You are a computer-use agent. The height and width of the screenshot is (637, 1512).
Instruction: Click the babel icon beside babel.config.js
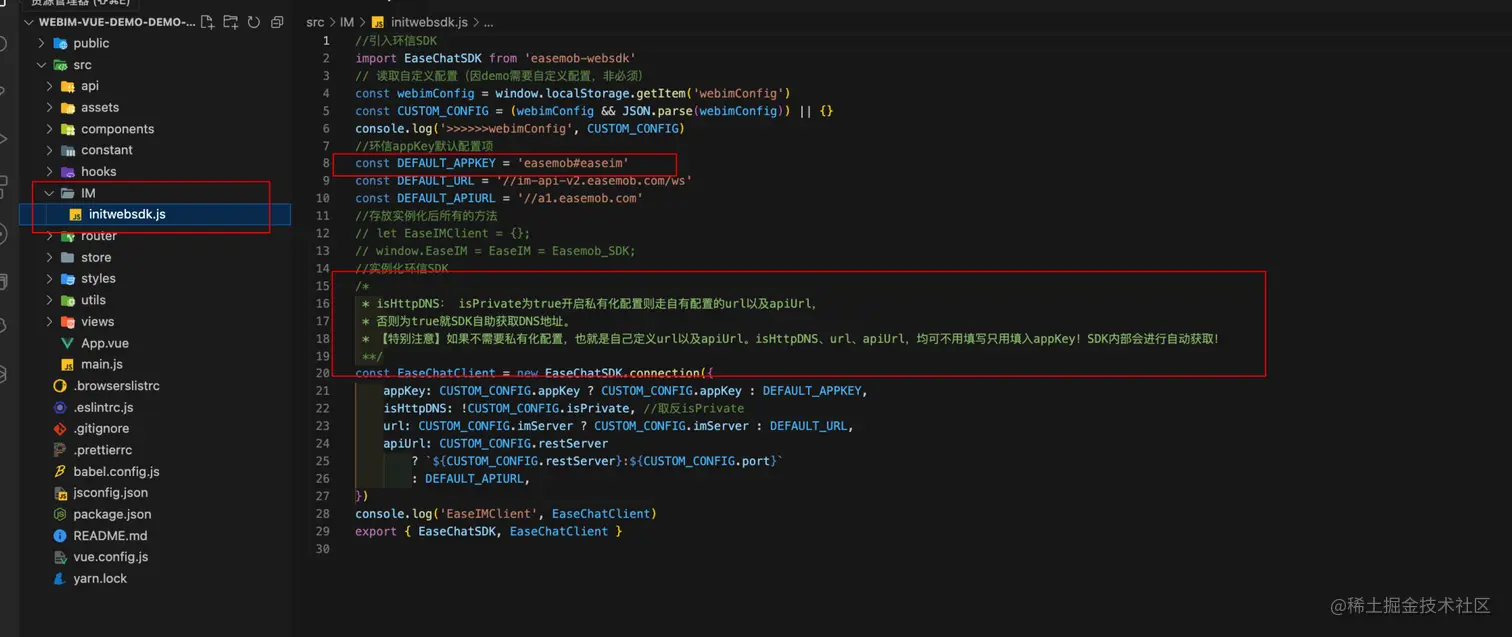click(60, 472)
